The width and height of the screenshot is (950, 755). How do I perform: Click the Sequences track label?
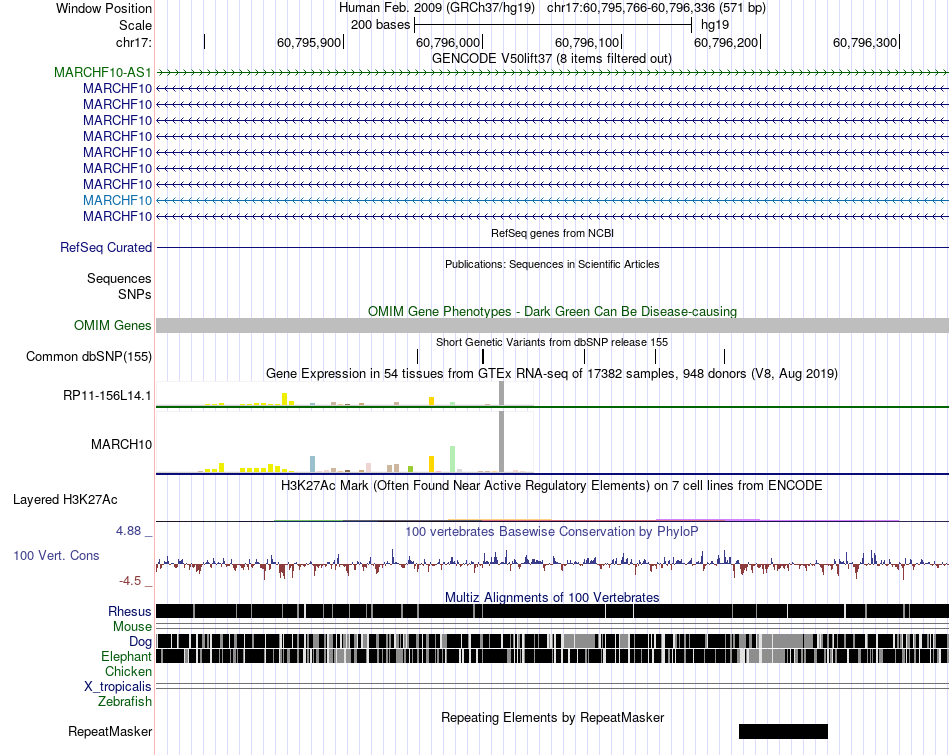tap(119, 279)
